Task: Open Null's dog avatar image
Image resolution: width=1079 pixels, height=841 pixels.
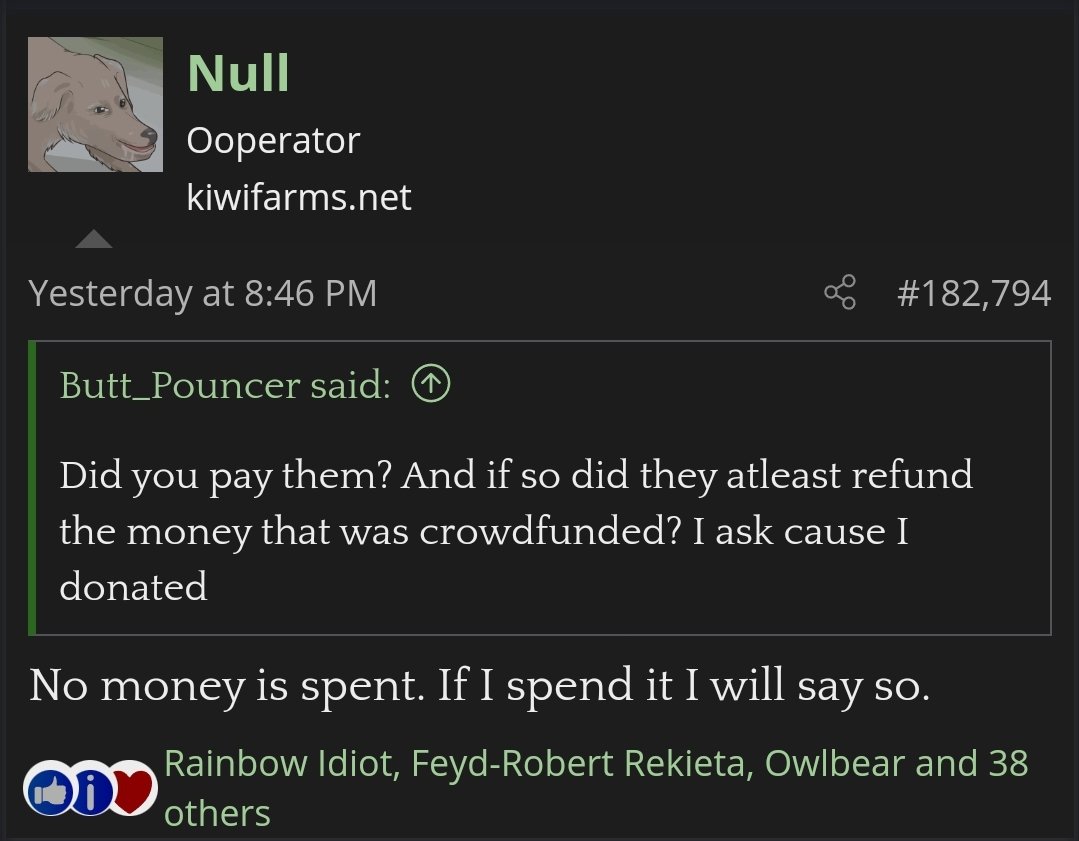Action: pyautogui.click(x=96, y=105)
